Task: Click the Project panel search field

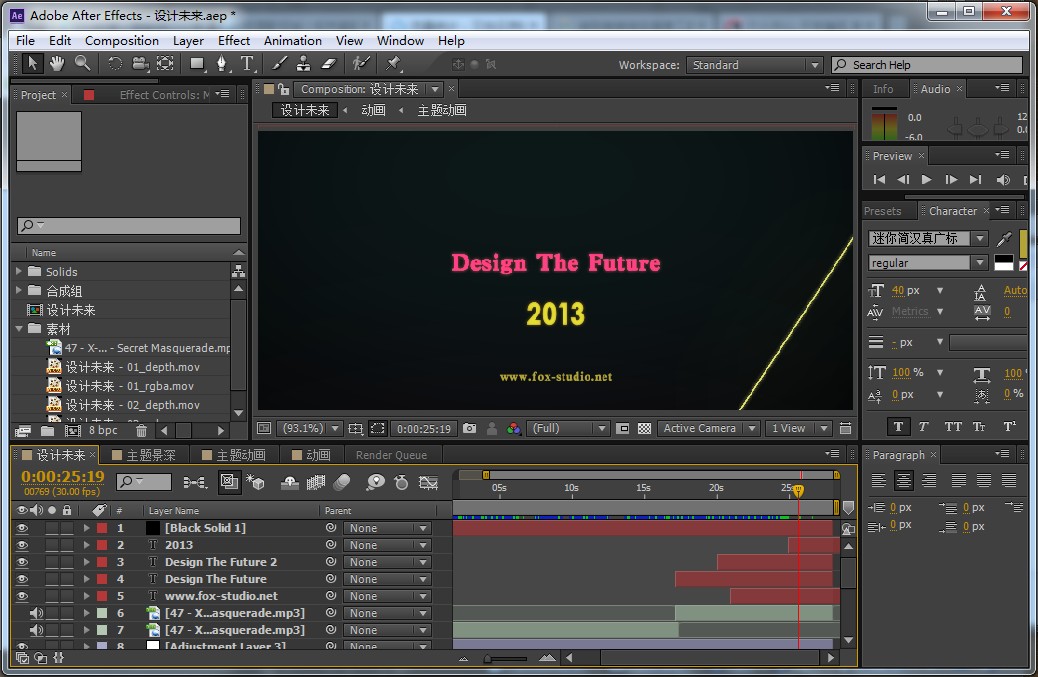Action: click(129, 226)
